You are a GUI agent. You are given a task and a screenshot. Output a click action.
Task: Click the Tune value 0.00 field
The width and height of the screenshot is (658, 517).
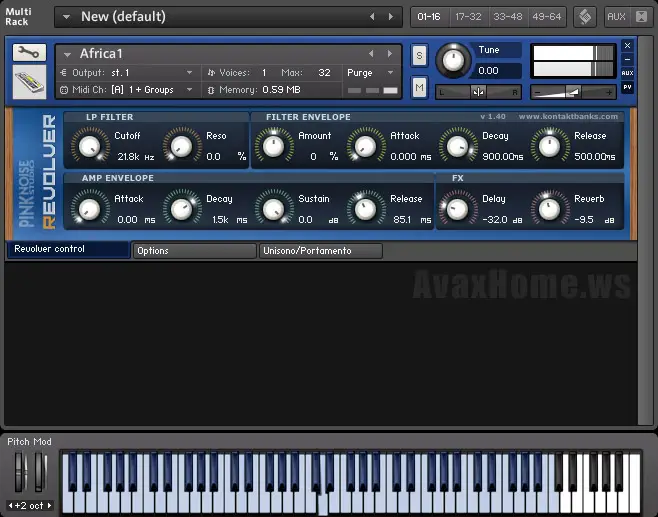point(497,70)
